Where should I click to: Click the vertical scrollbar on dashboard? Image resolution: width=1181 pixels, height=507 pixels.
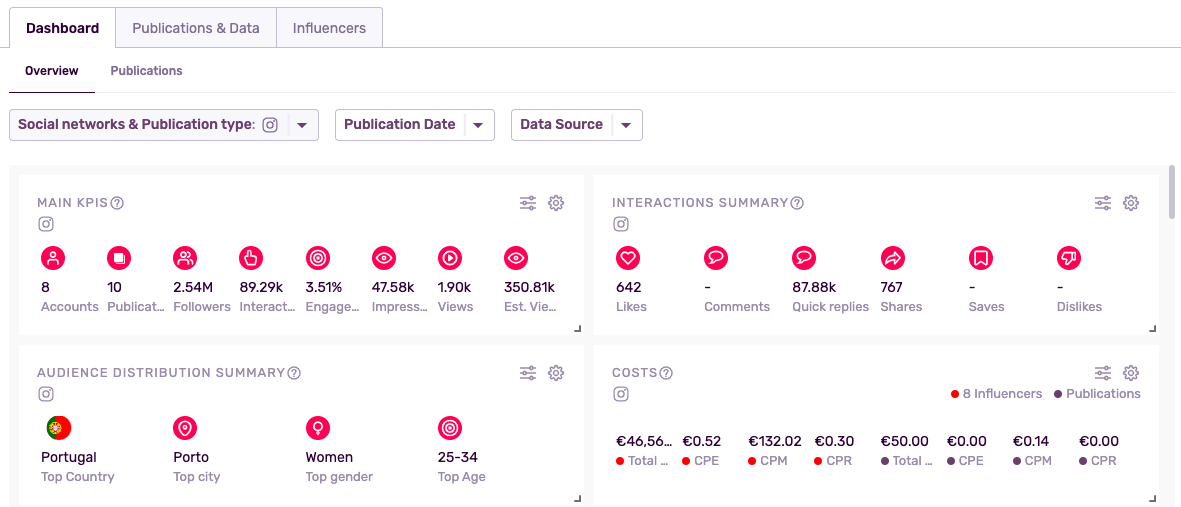[1172, 192]
